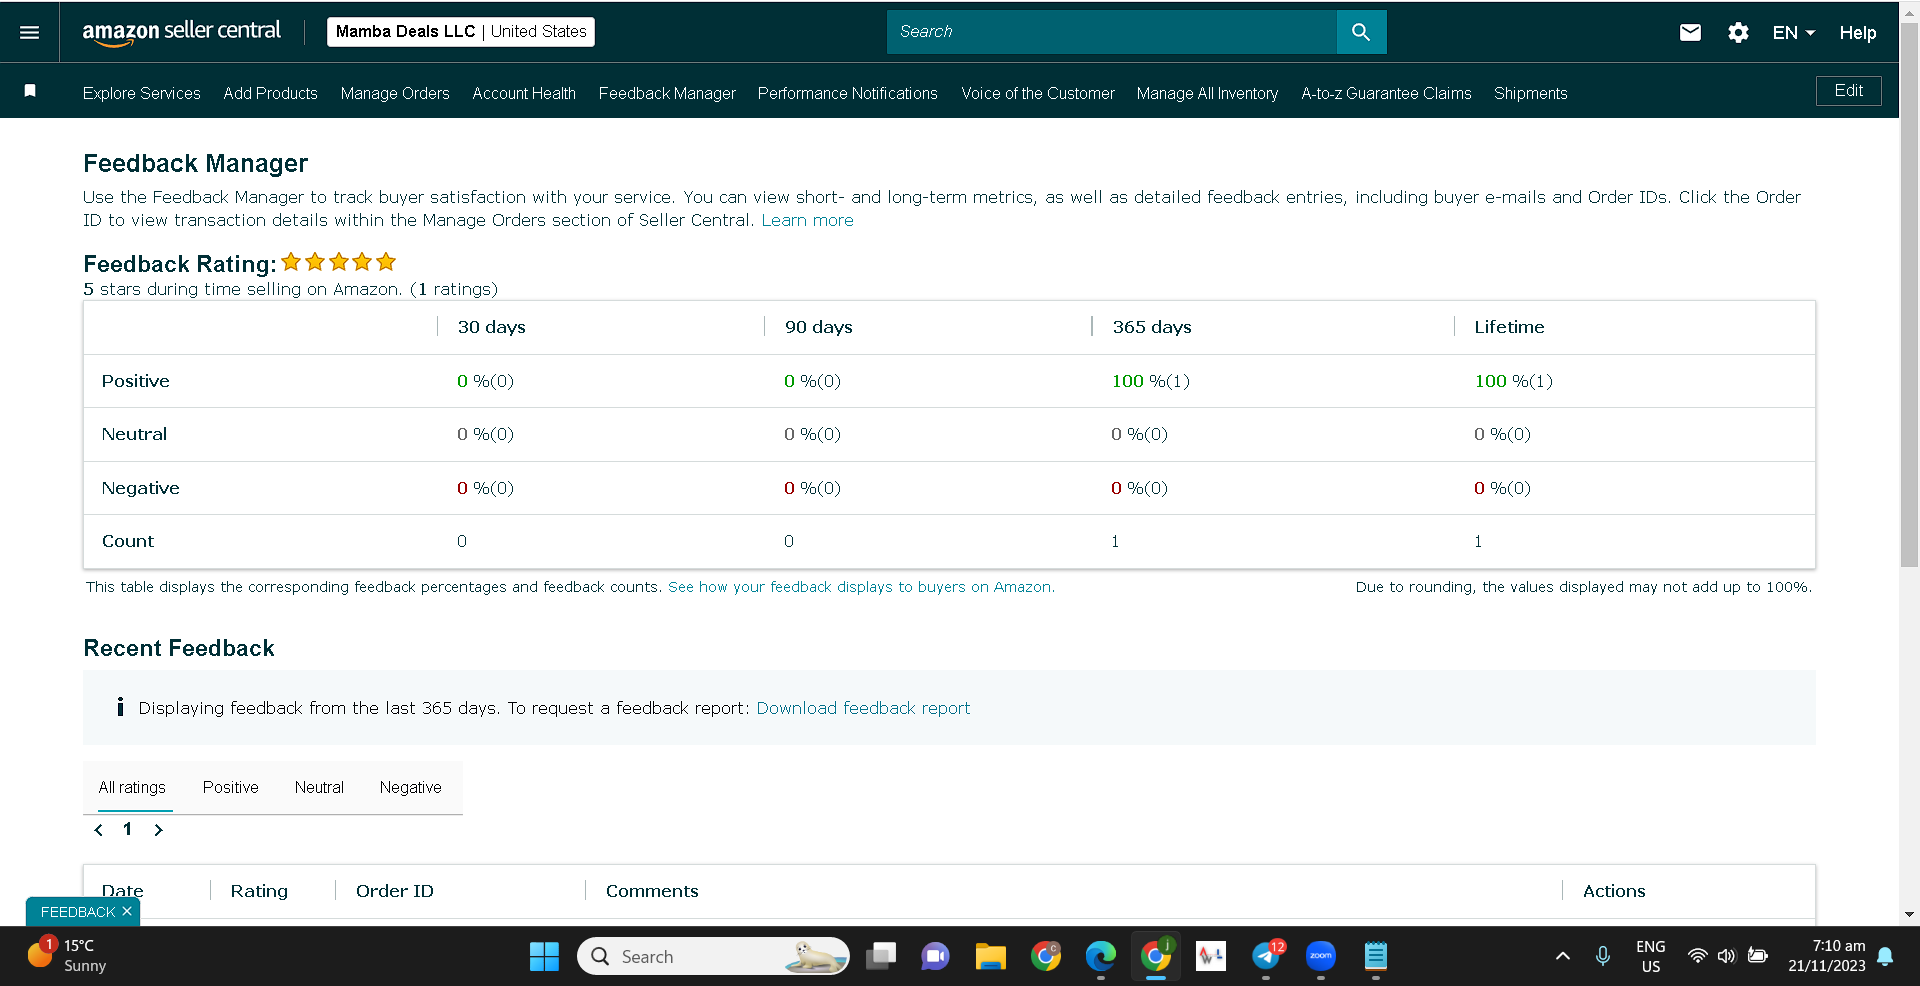The width and height of the screenshot is (1920, 986).
Task: Open Shipments menu item
Action: pyautogui.click(x=1530, y=93)
